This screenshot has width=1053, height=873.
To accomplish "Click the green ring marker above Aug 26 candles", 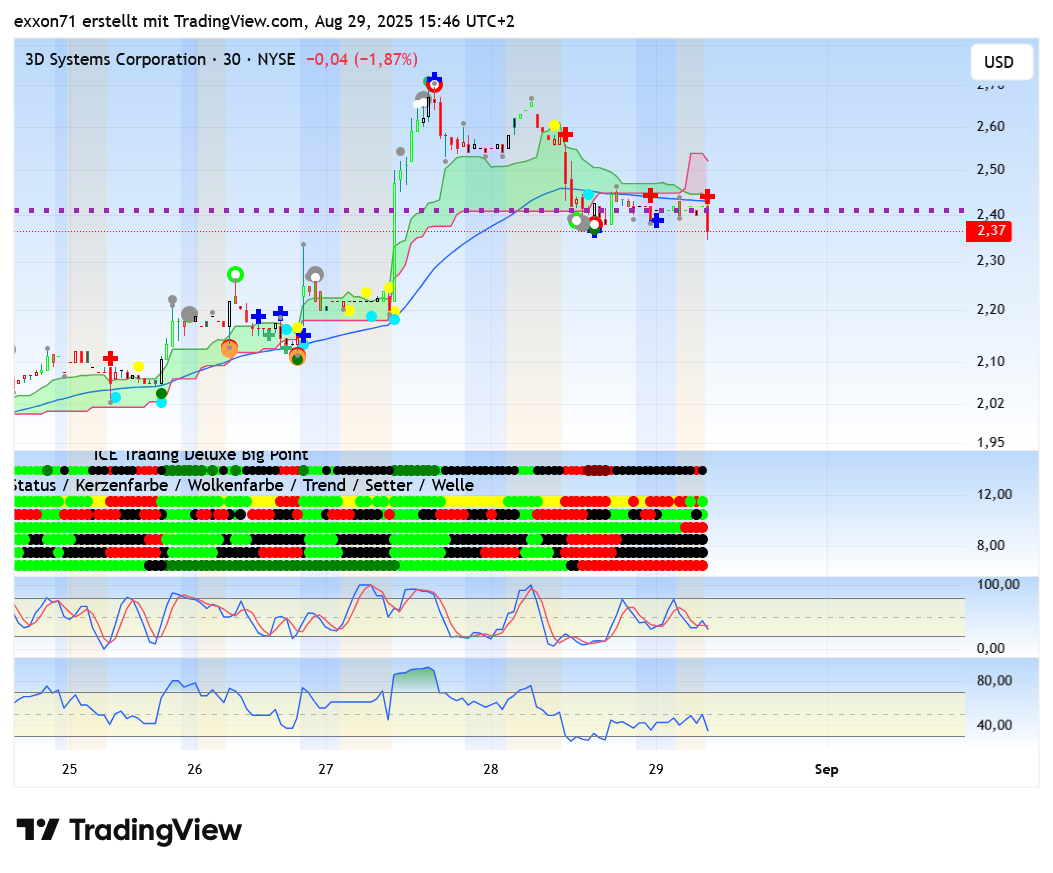I will coord(235,274).
